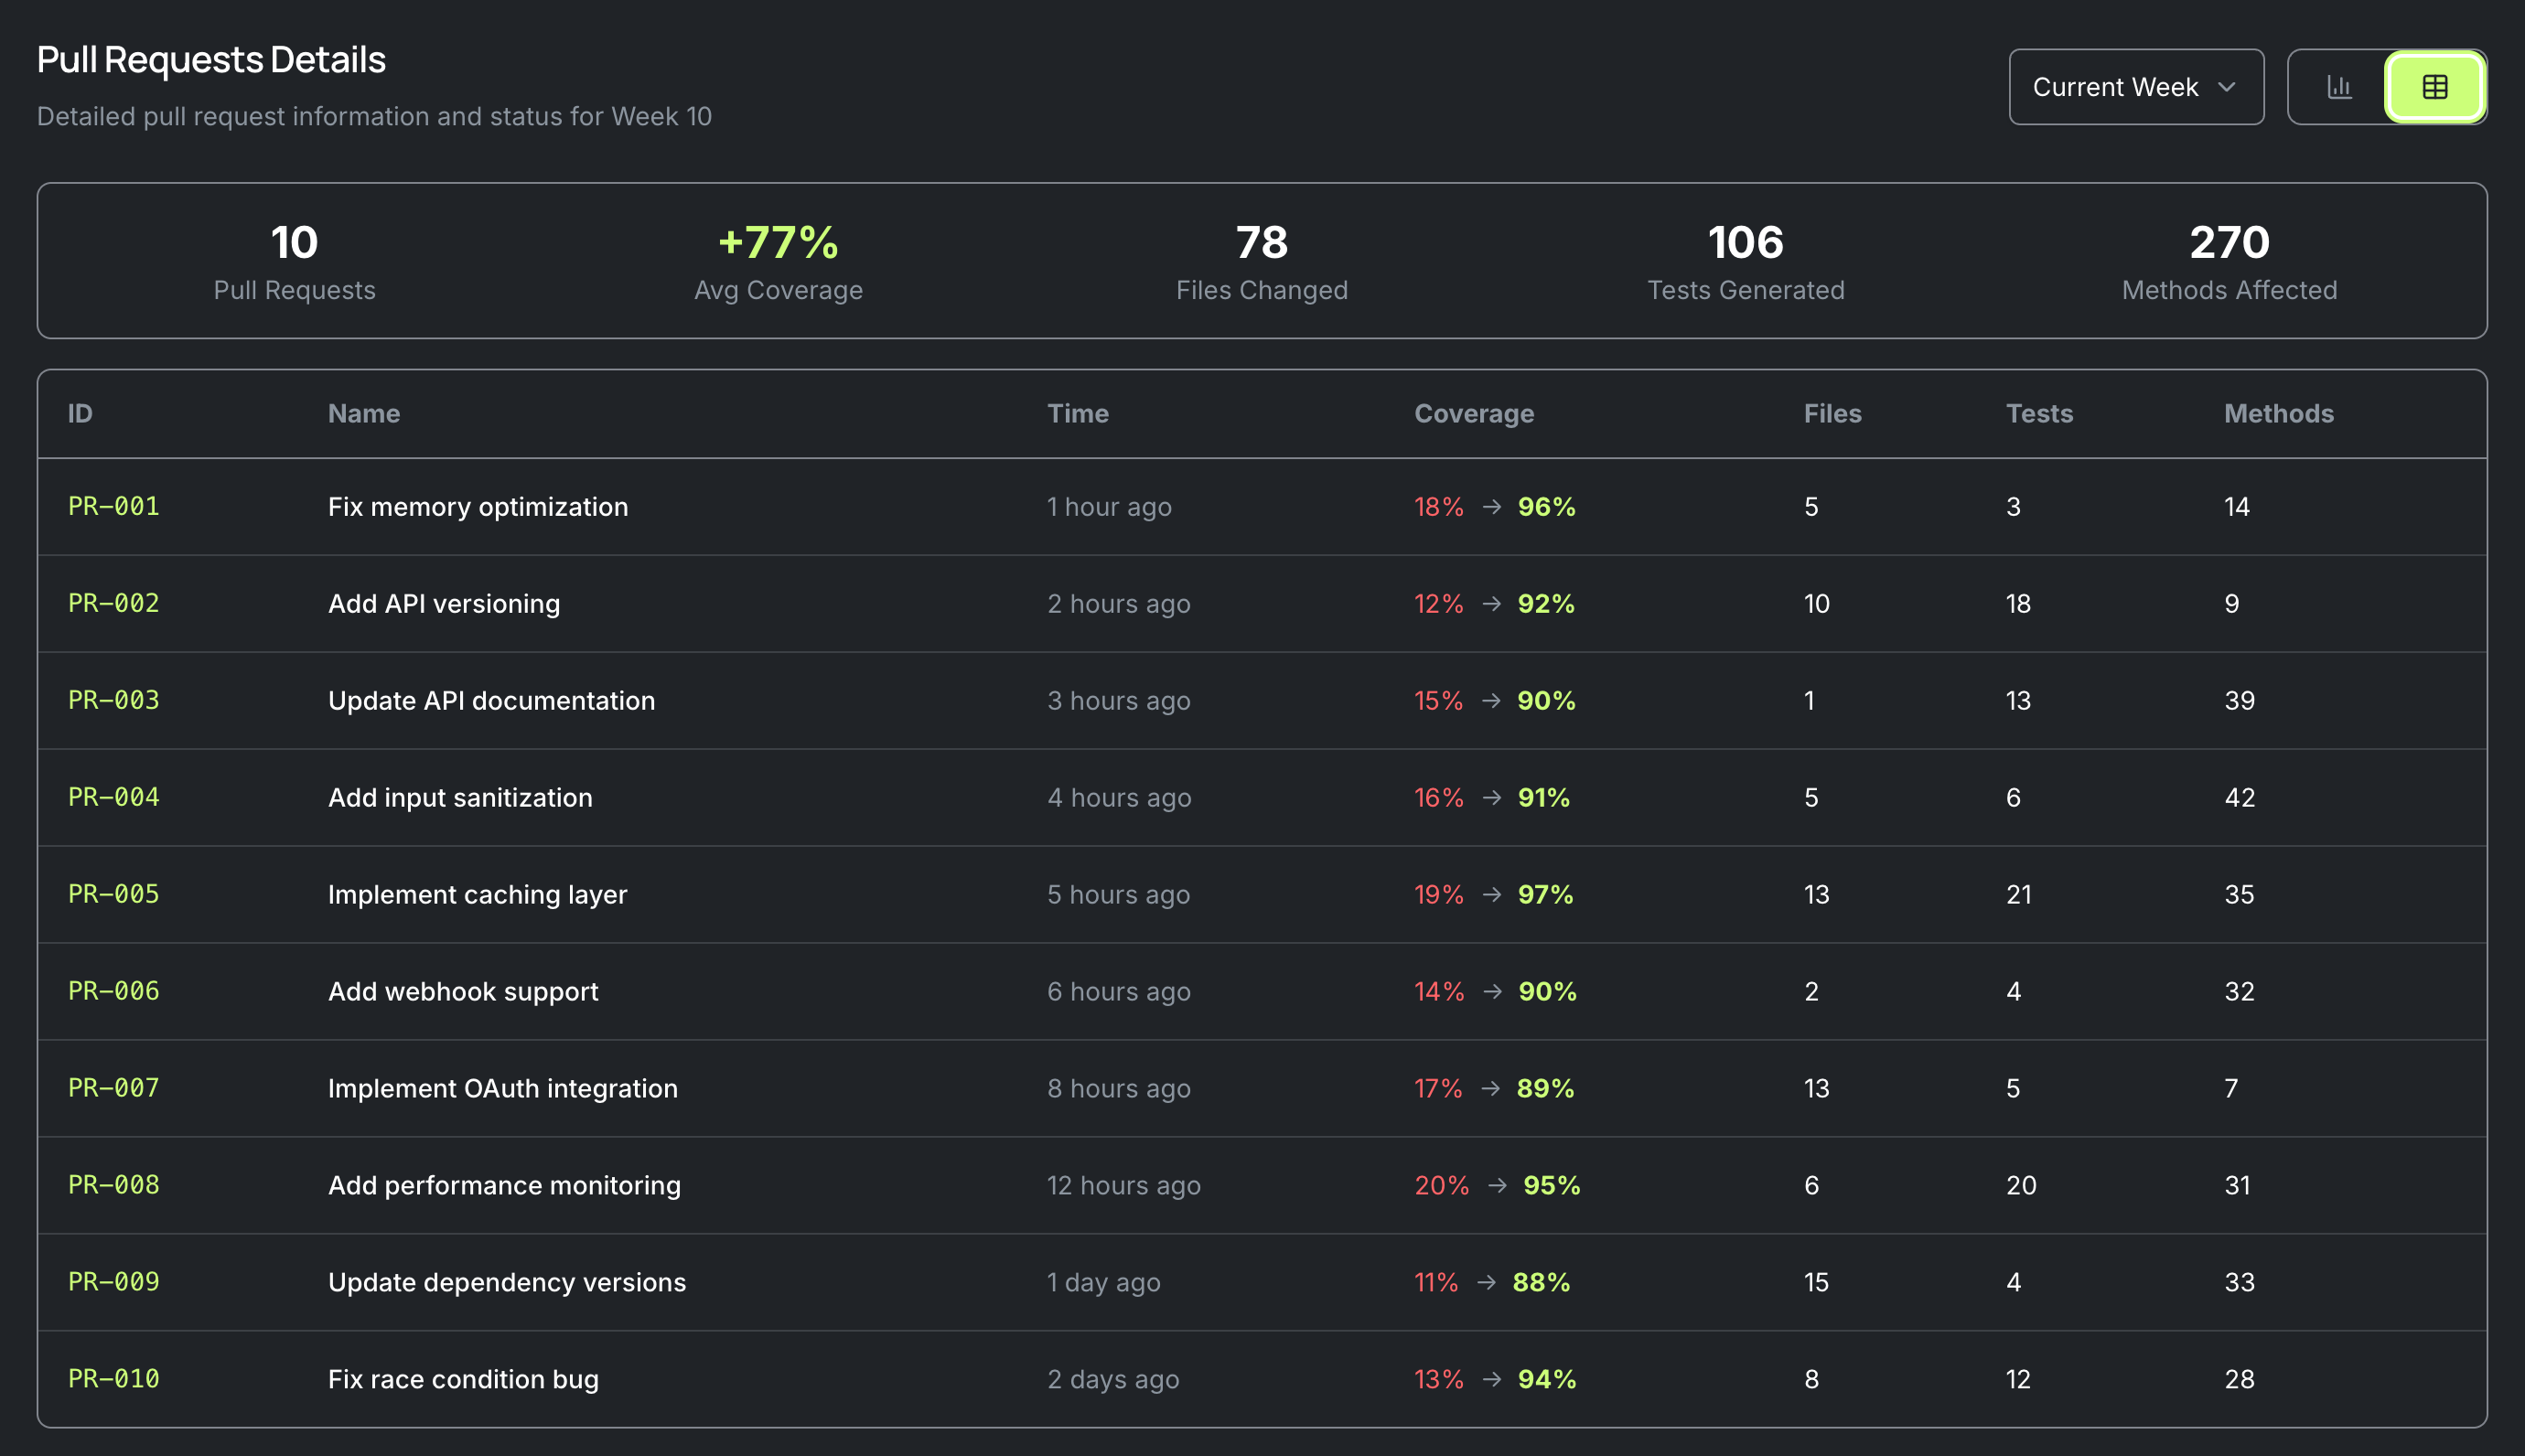Switch to bar chart view
This screenshot has height=1456, width=2525.
pos(2338,87)
